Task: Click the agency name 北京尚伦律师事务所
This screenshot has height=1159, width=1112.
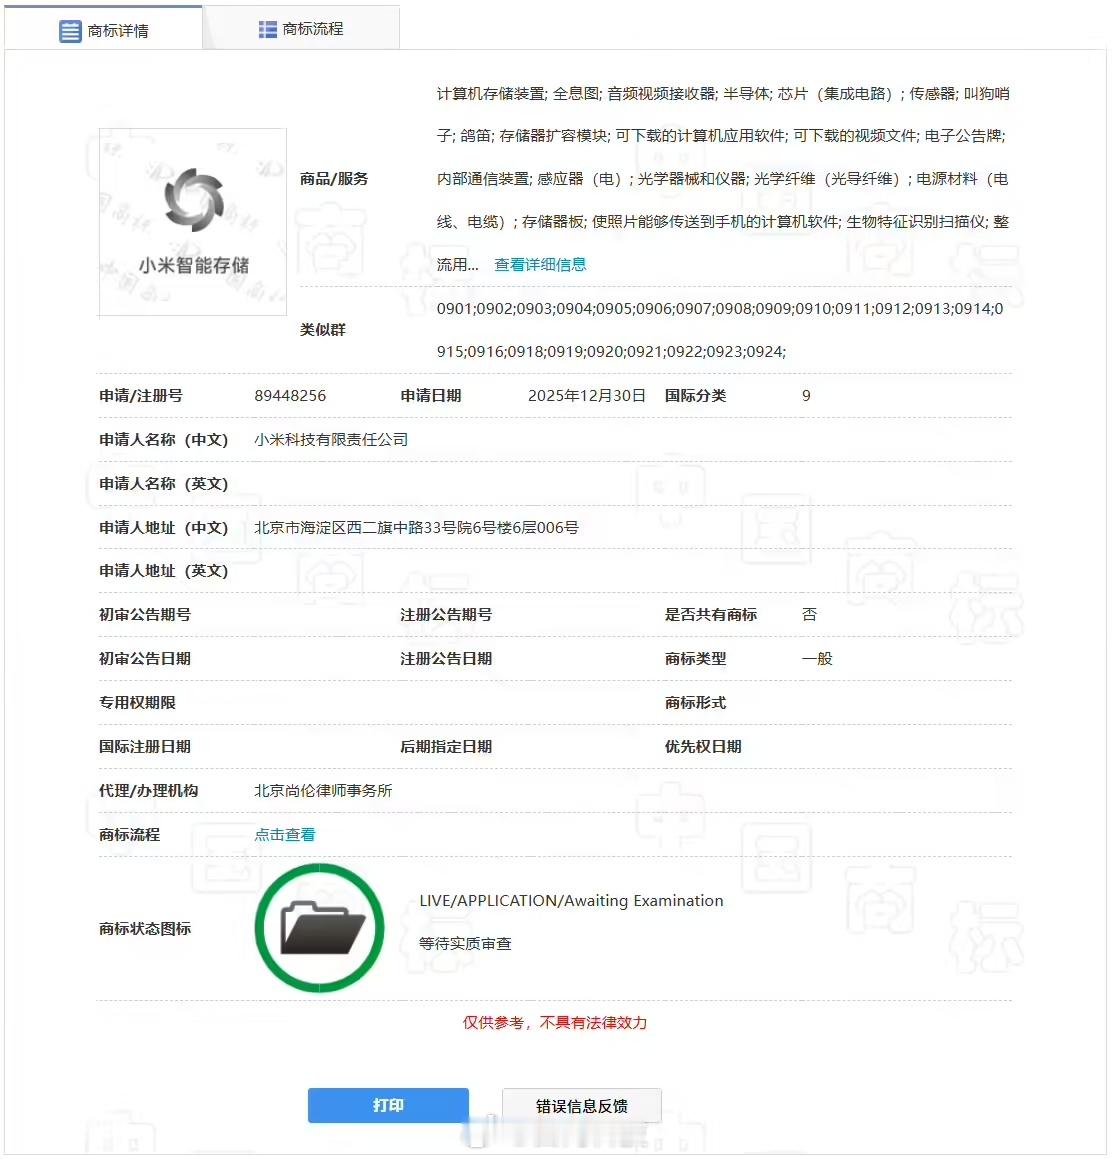Action: 323,790
